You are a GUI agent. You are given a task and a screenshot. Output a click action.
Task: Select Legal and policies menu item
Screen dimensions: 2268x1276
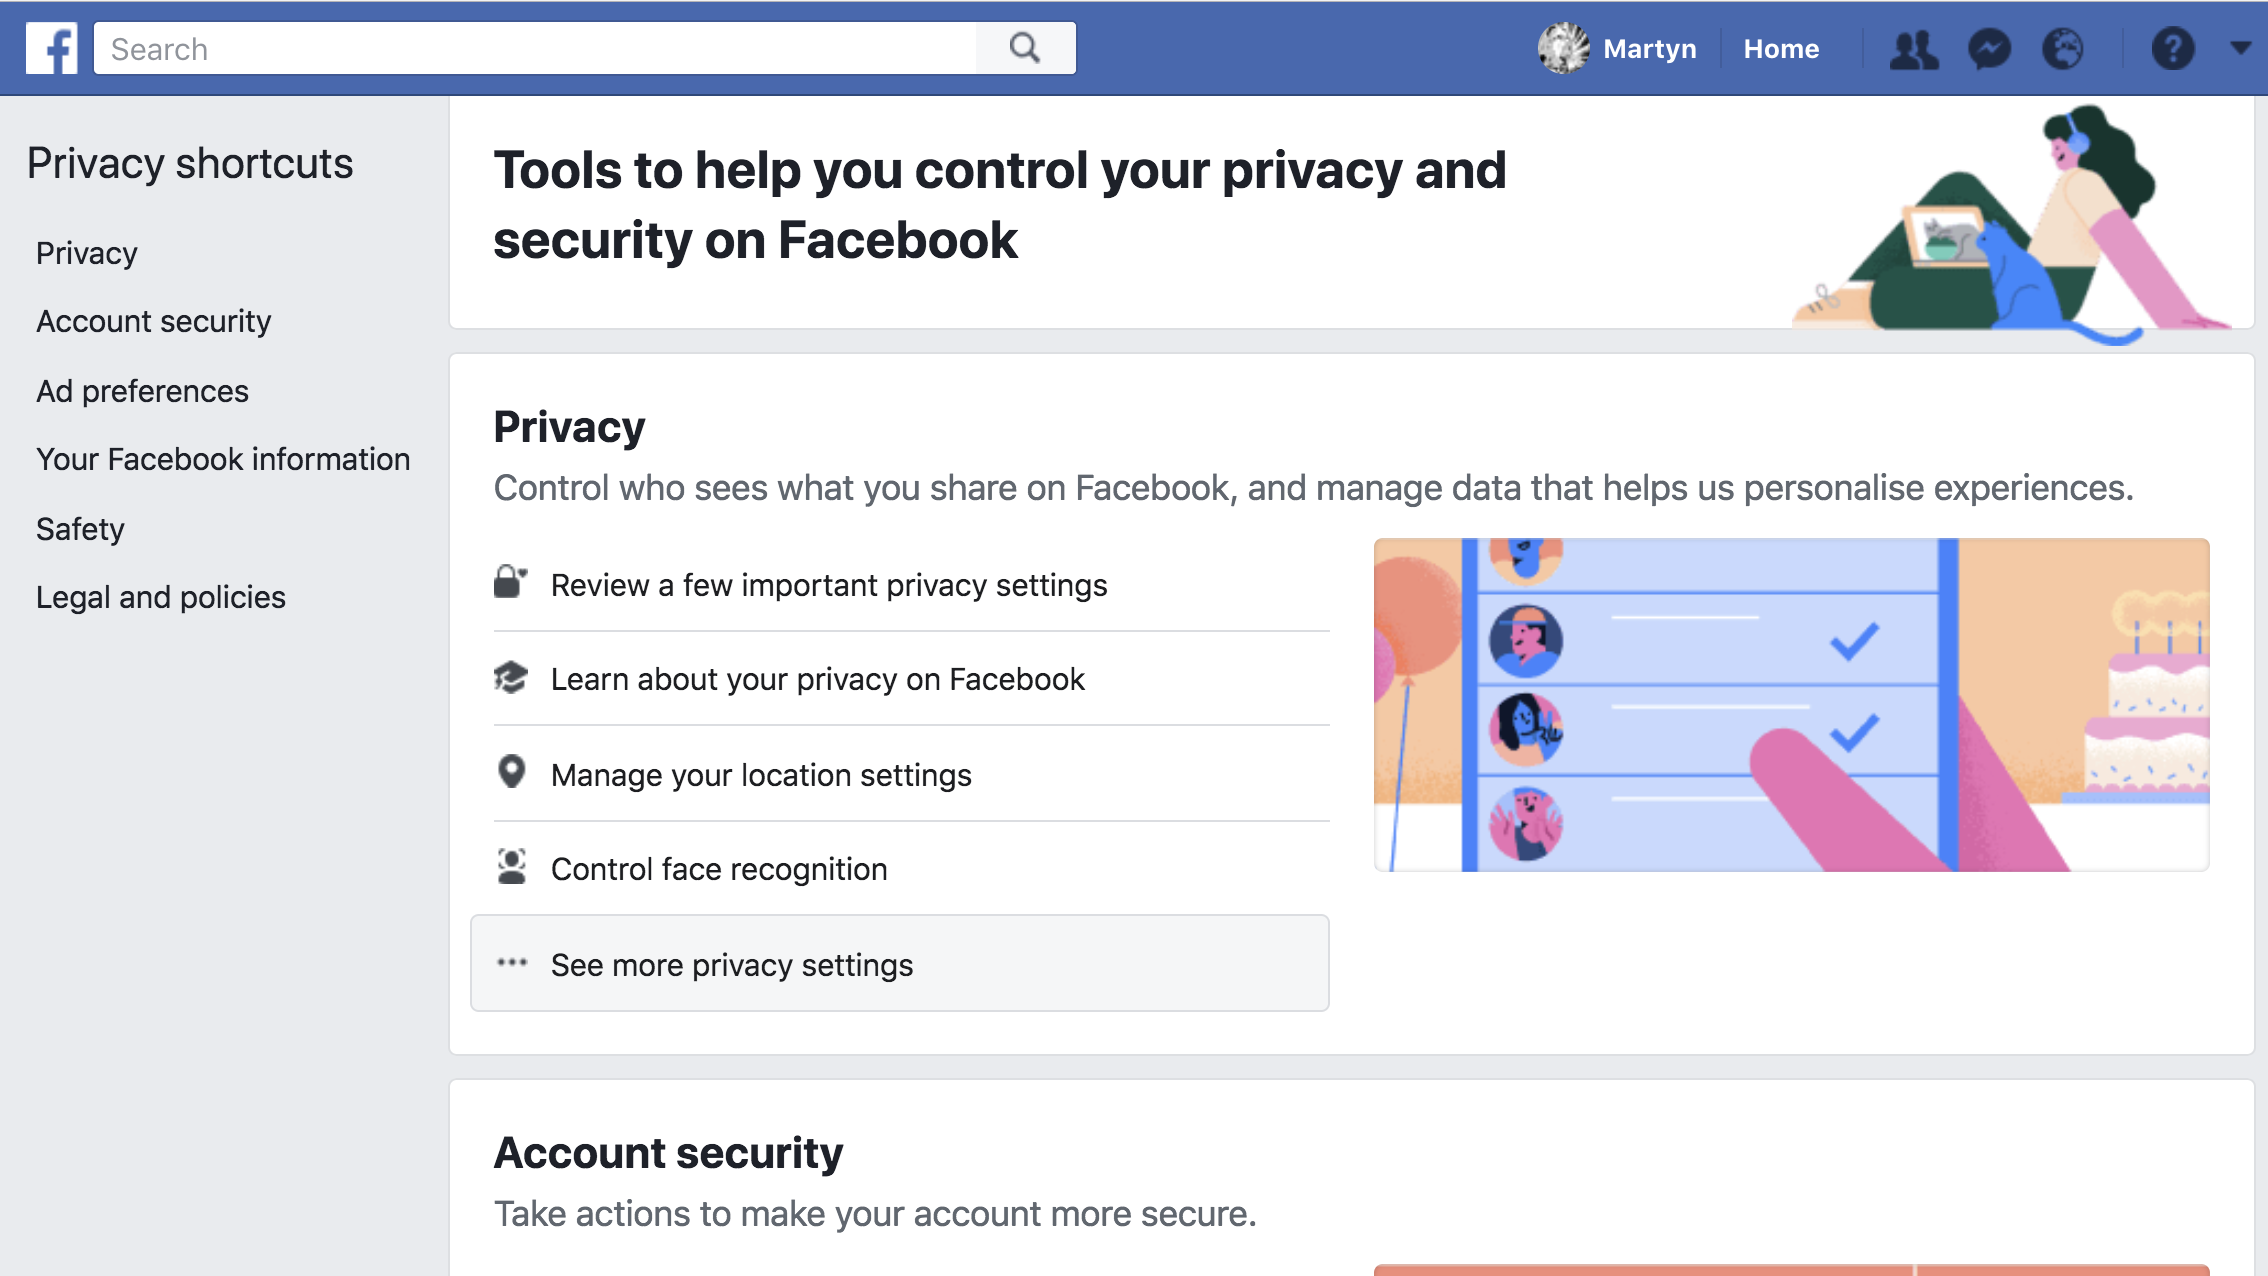pyautogui.click(x=159, y=597)
